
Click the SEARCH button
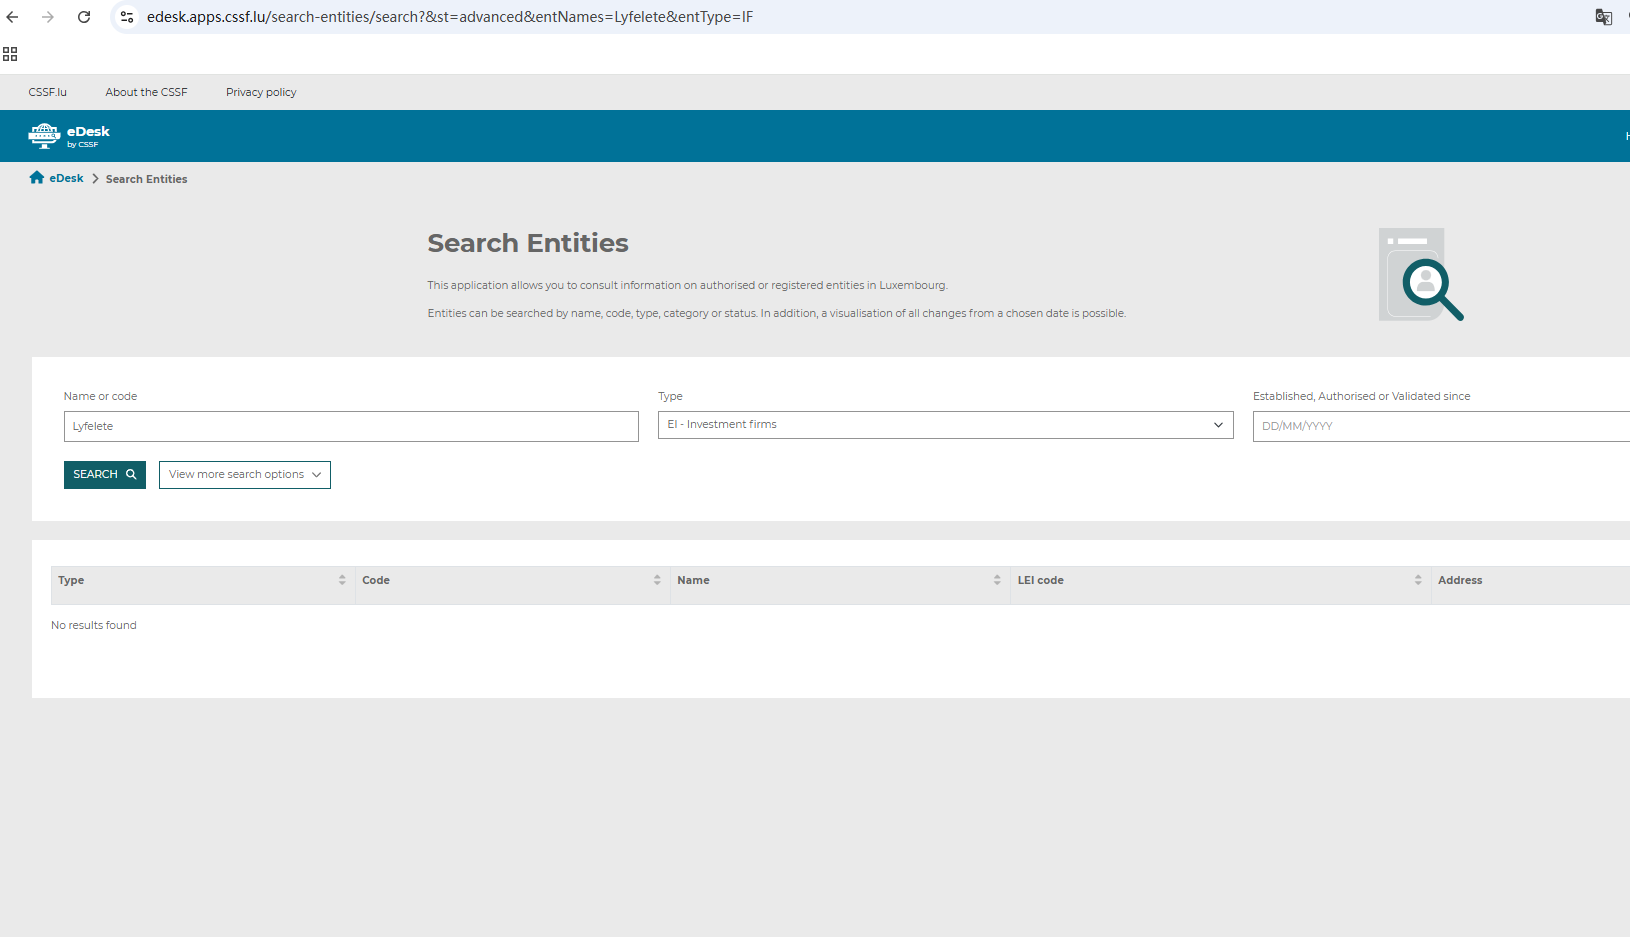coord(105,475)
